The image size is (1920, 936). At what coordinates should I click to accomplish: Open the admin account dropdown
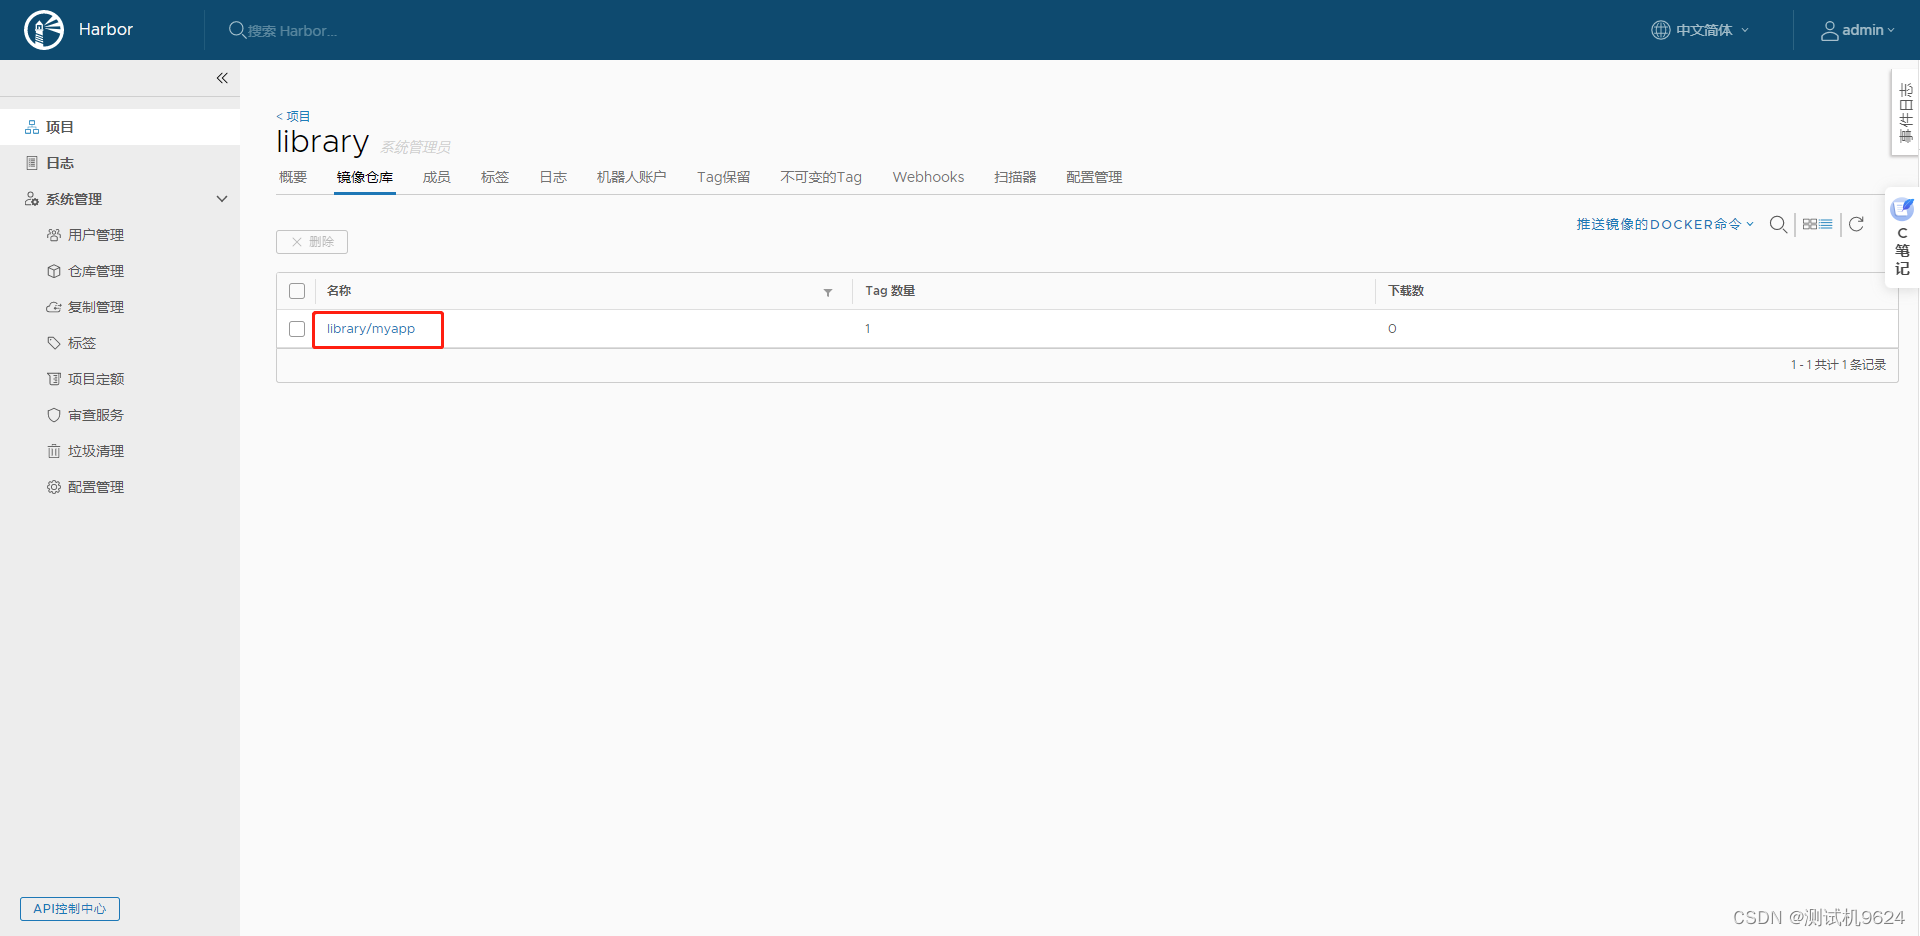1857,30
